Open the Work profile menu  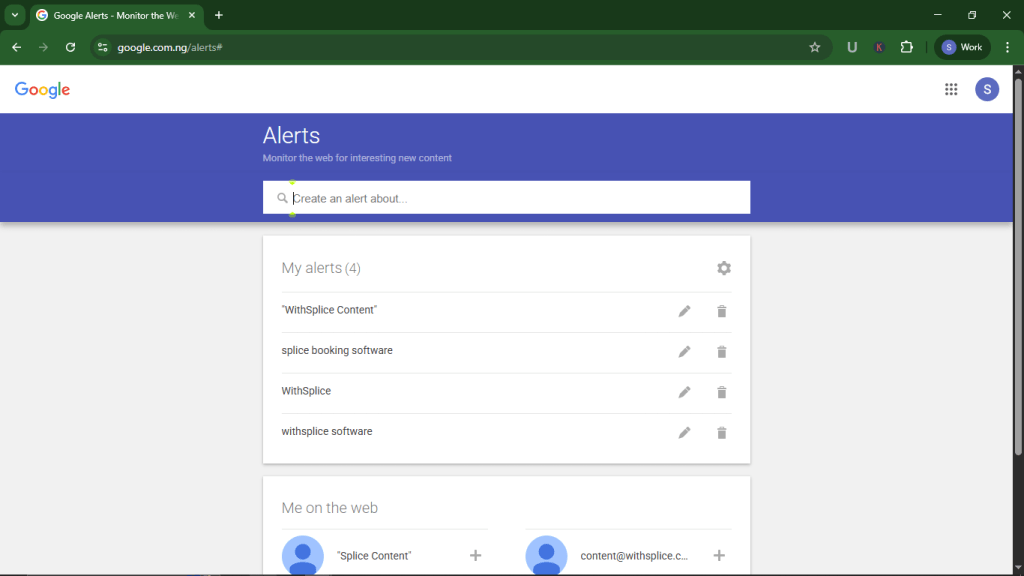coord(962,47)
